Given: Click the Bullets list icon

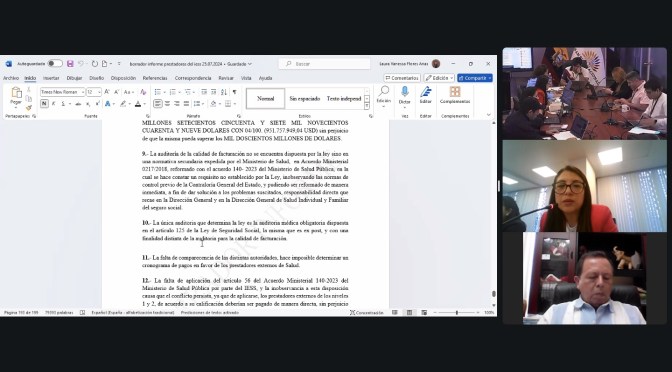Looking at the screenshot, I should point(158,92).
